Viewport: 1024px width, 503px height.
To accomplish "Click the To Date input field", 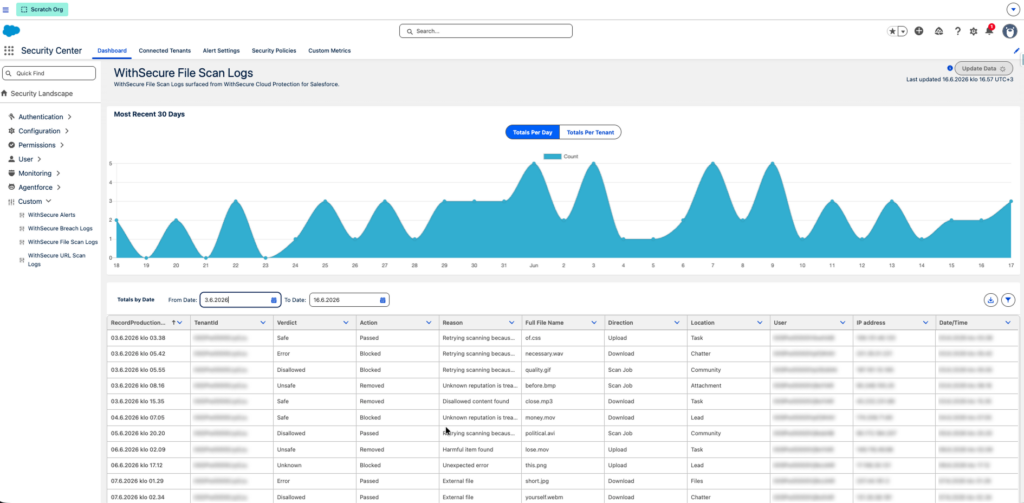I will tap(349, 300).
